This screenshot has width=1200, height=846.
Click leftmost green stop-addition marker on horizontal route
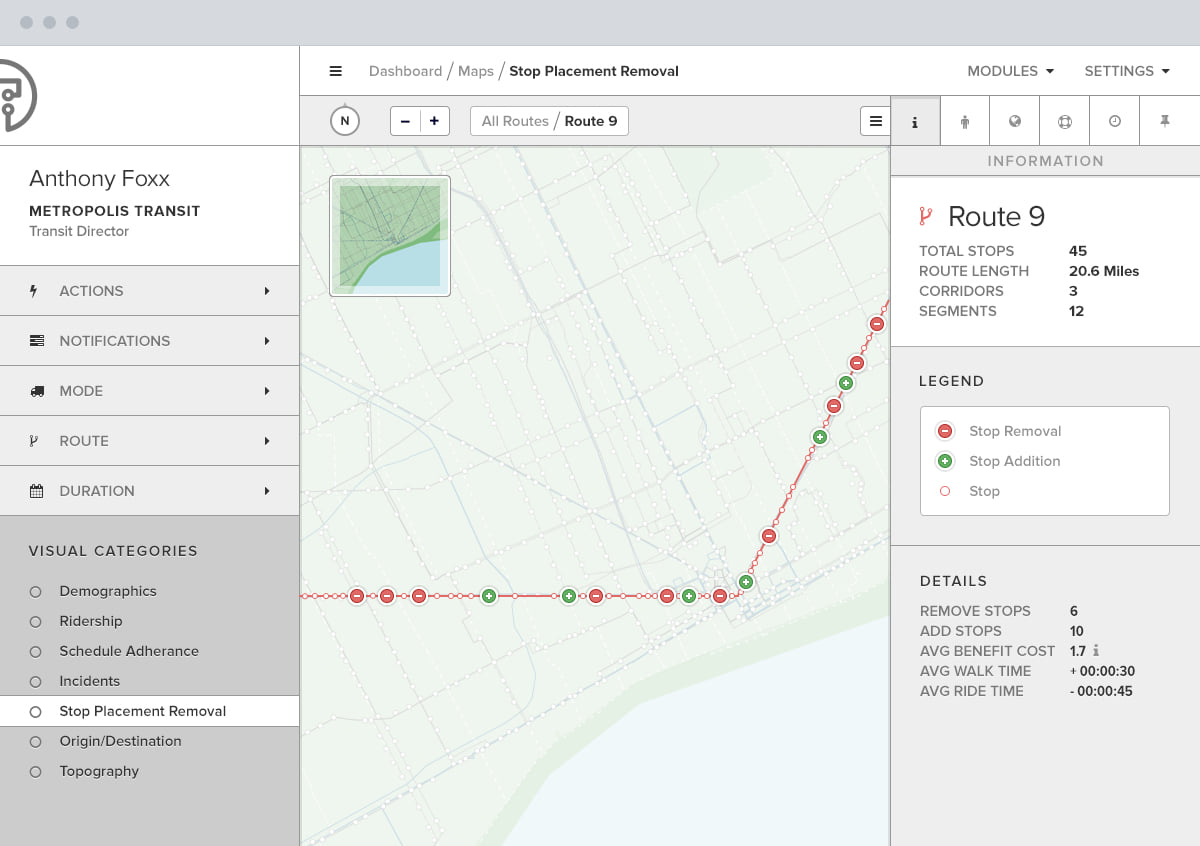[489, 596]
